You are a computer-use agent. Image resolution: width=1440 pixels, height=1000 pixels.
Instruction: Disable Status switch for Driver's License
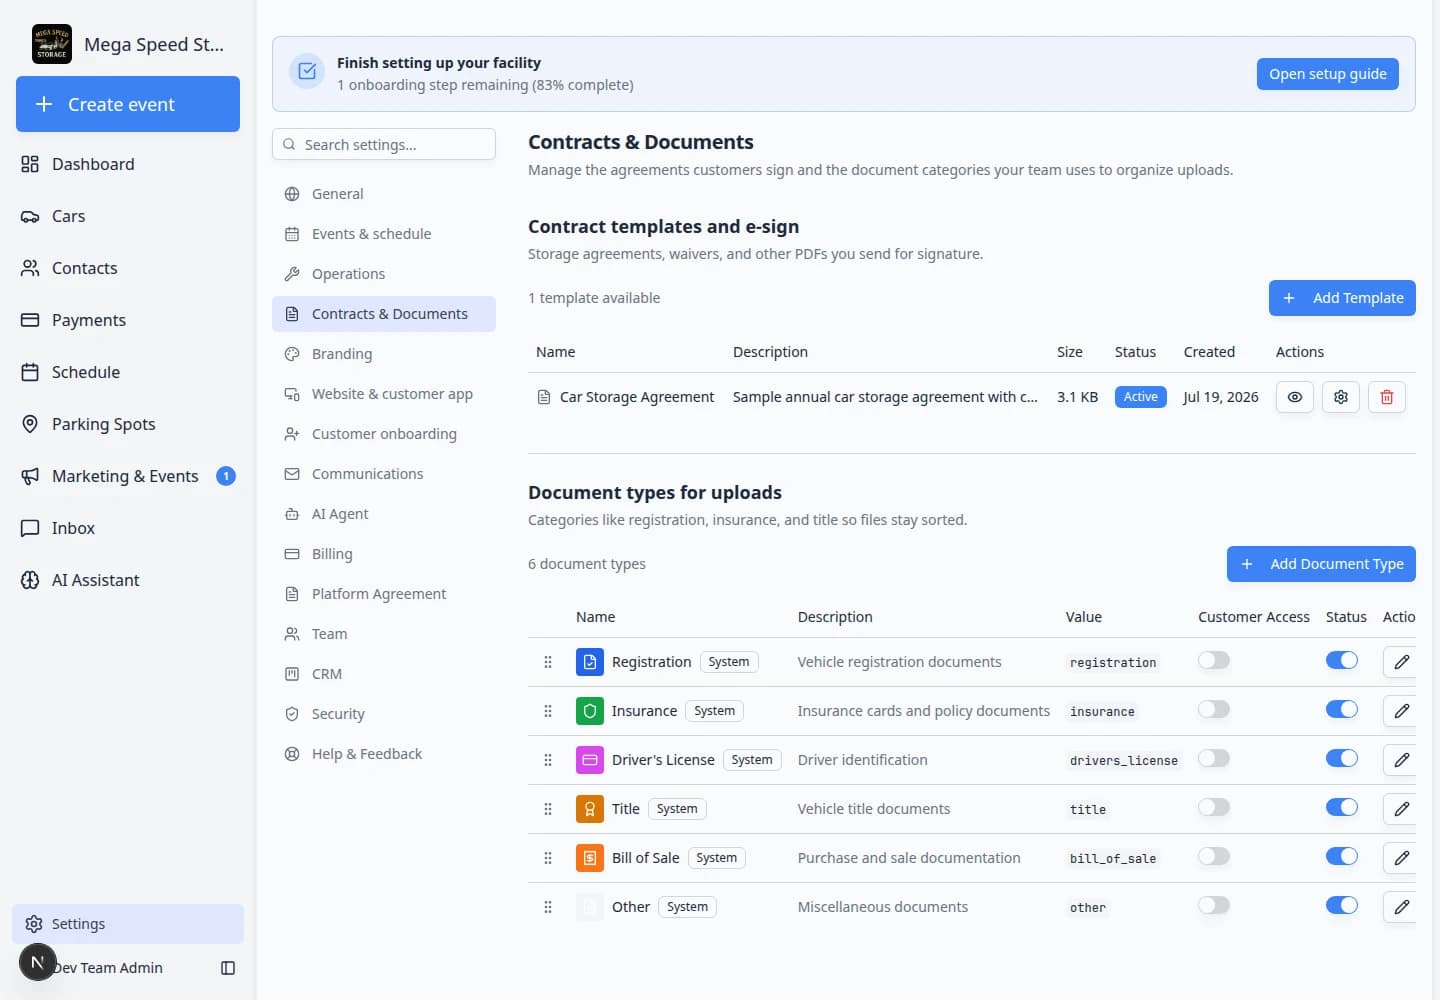(1342, 758)
